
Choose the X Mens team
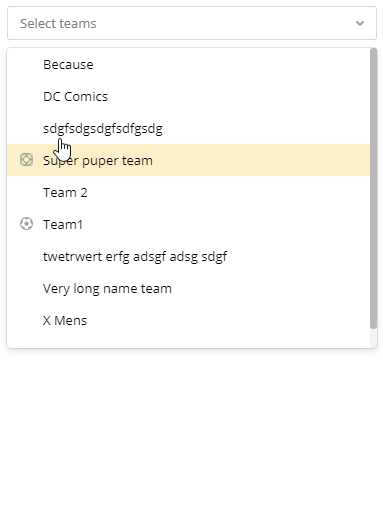coord(188,320)
